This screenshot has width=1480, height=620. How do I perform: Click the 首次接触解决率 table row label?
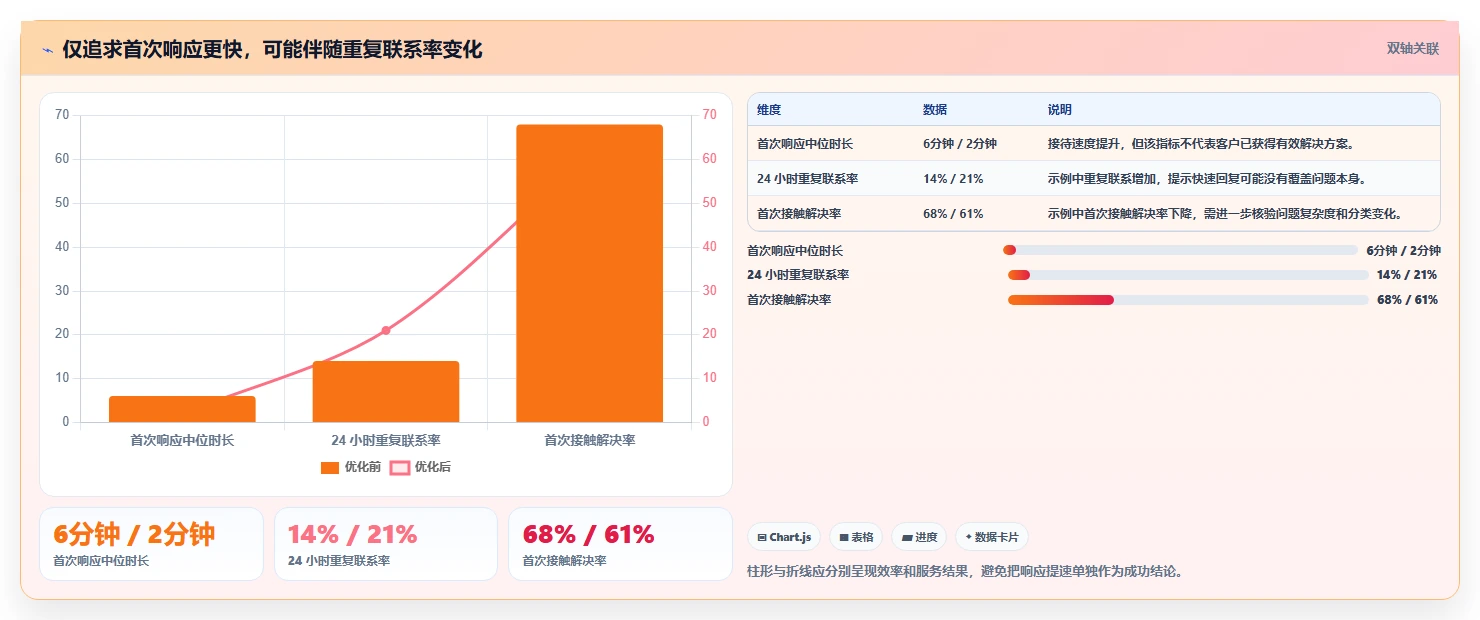pyautogui.click(x=799, y=213)
